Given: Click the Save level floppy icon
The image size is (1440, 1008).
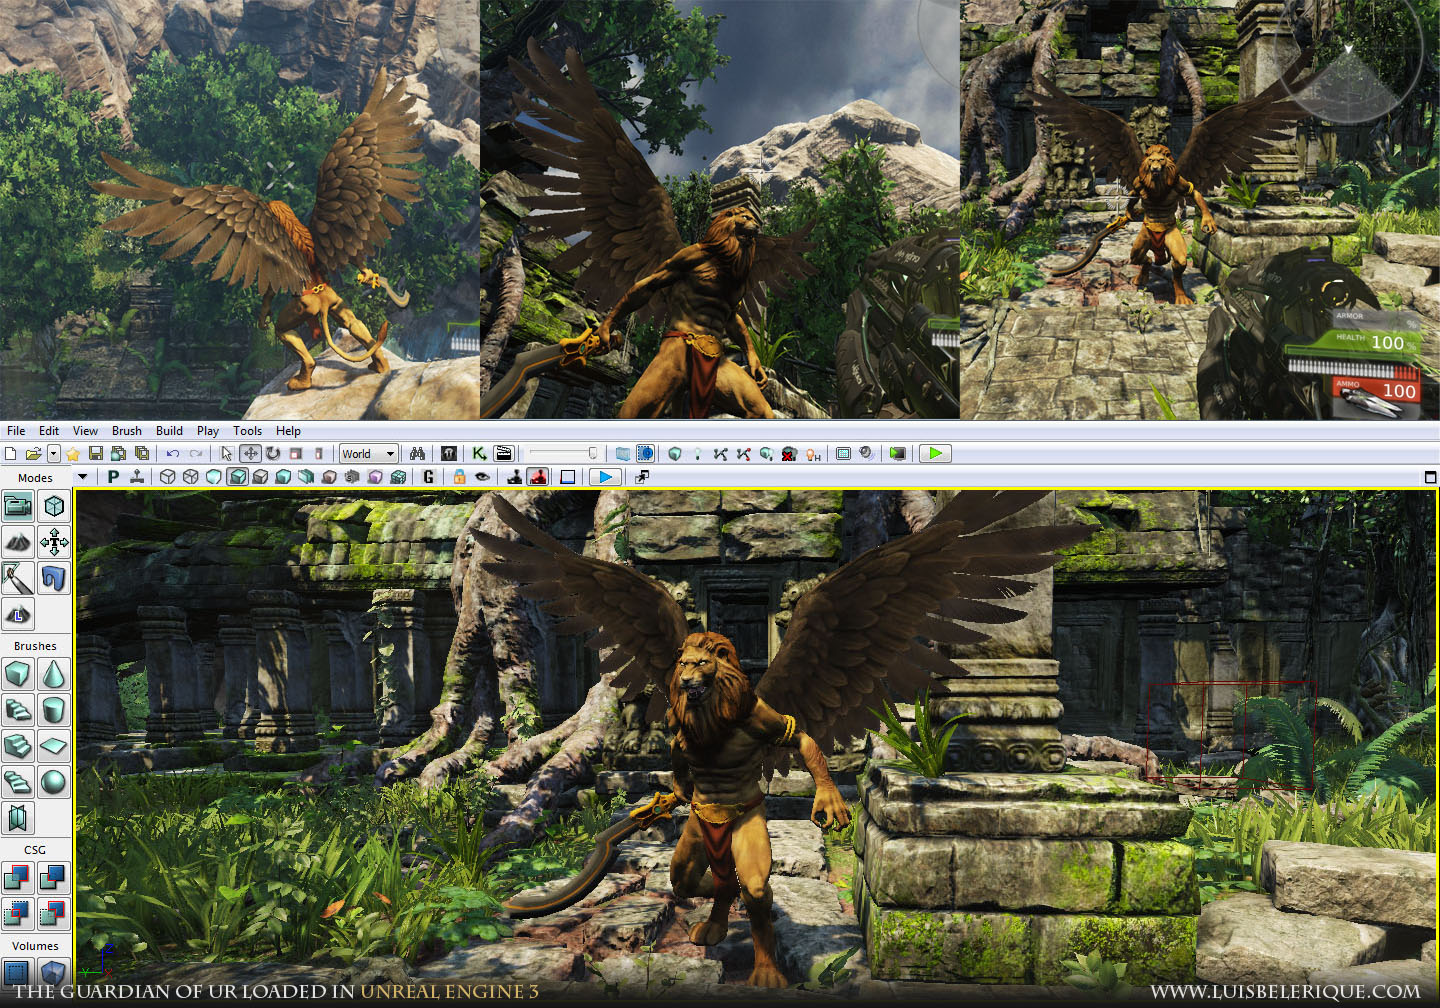Looking at the screenshot, I should click(96, 454).
